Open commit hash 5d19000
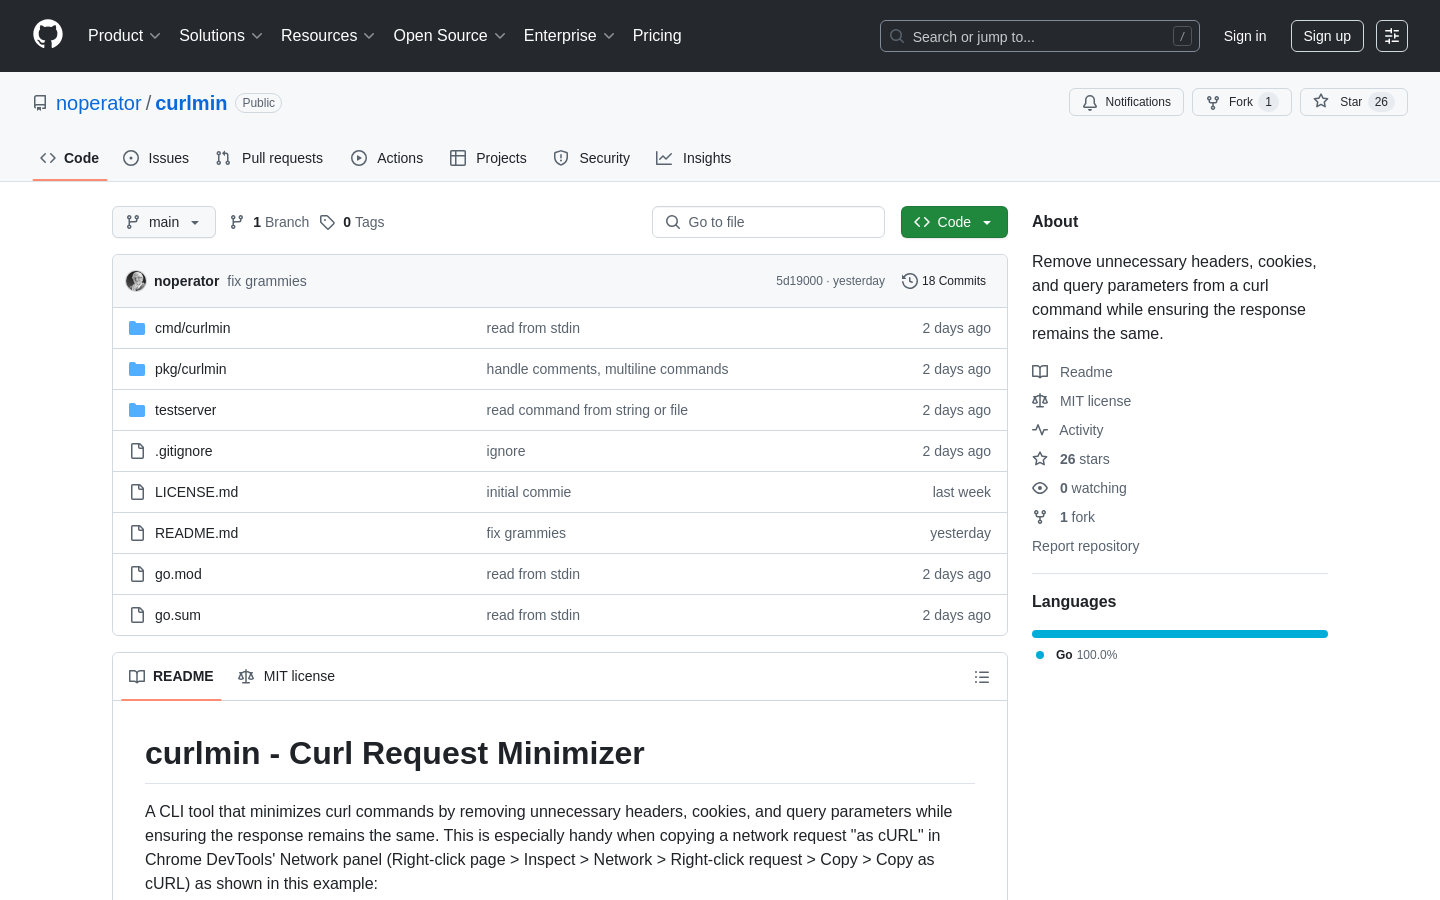This screenshot has height=900, width=1440. (x=799, y=281)
